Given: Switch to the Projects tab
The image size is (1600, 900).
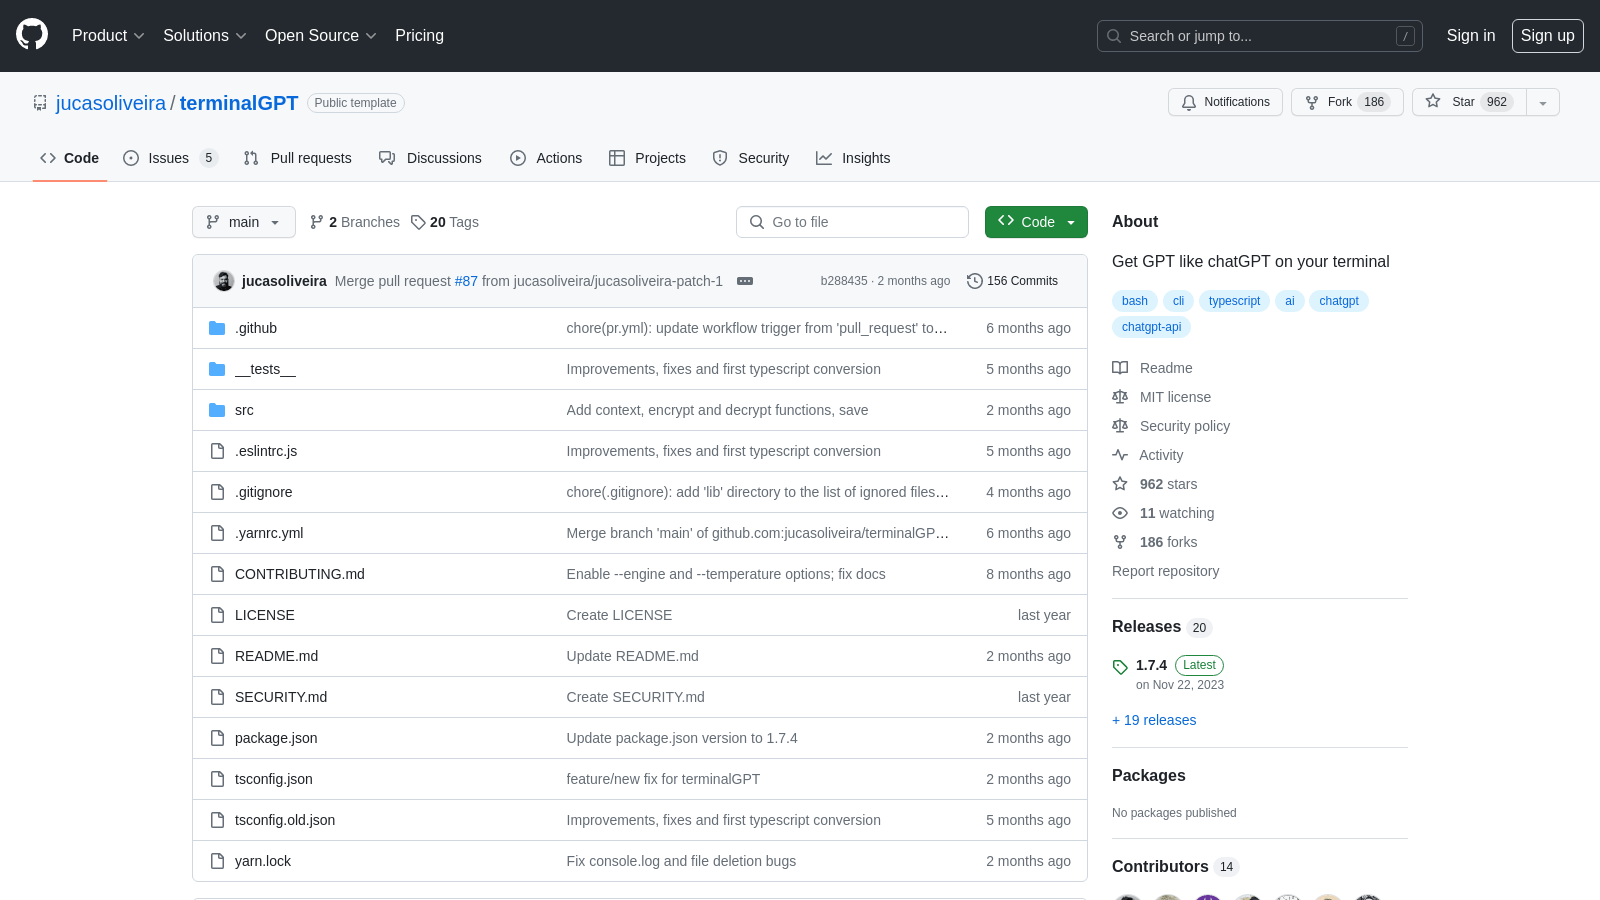Looking at the screenshot, I should pyautogui.click(x=647, y=158).
